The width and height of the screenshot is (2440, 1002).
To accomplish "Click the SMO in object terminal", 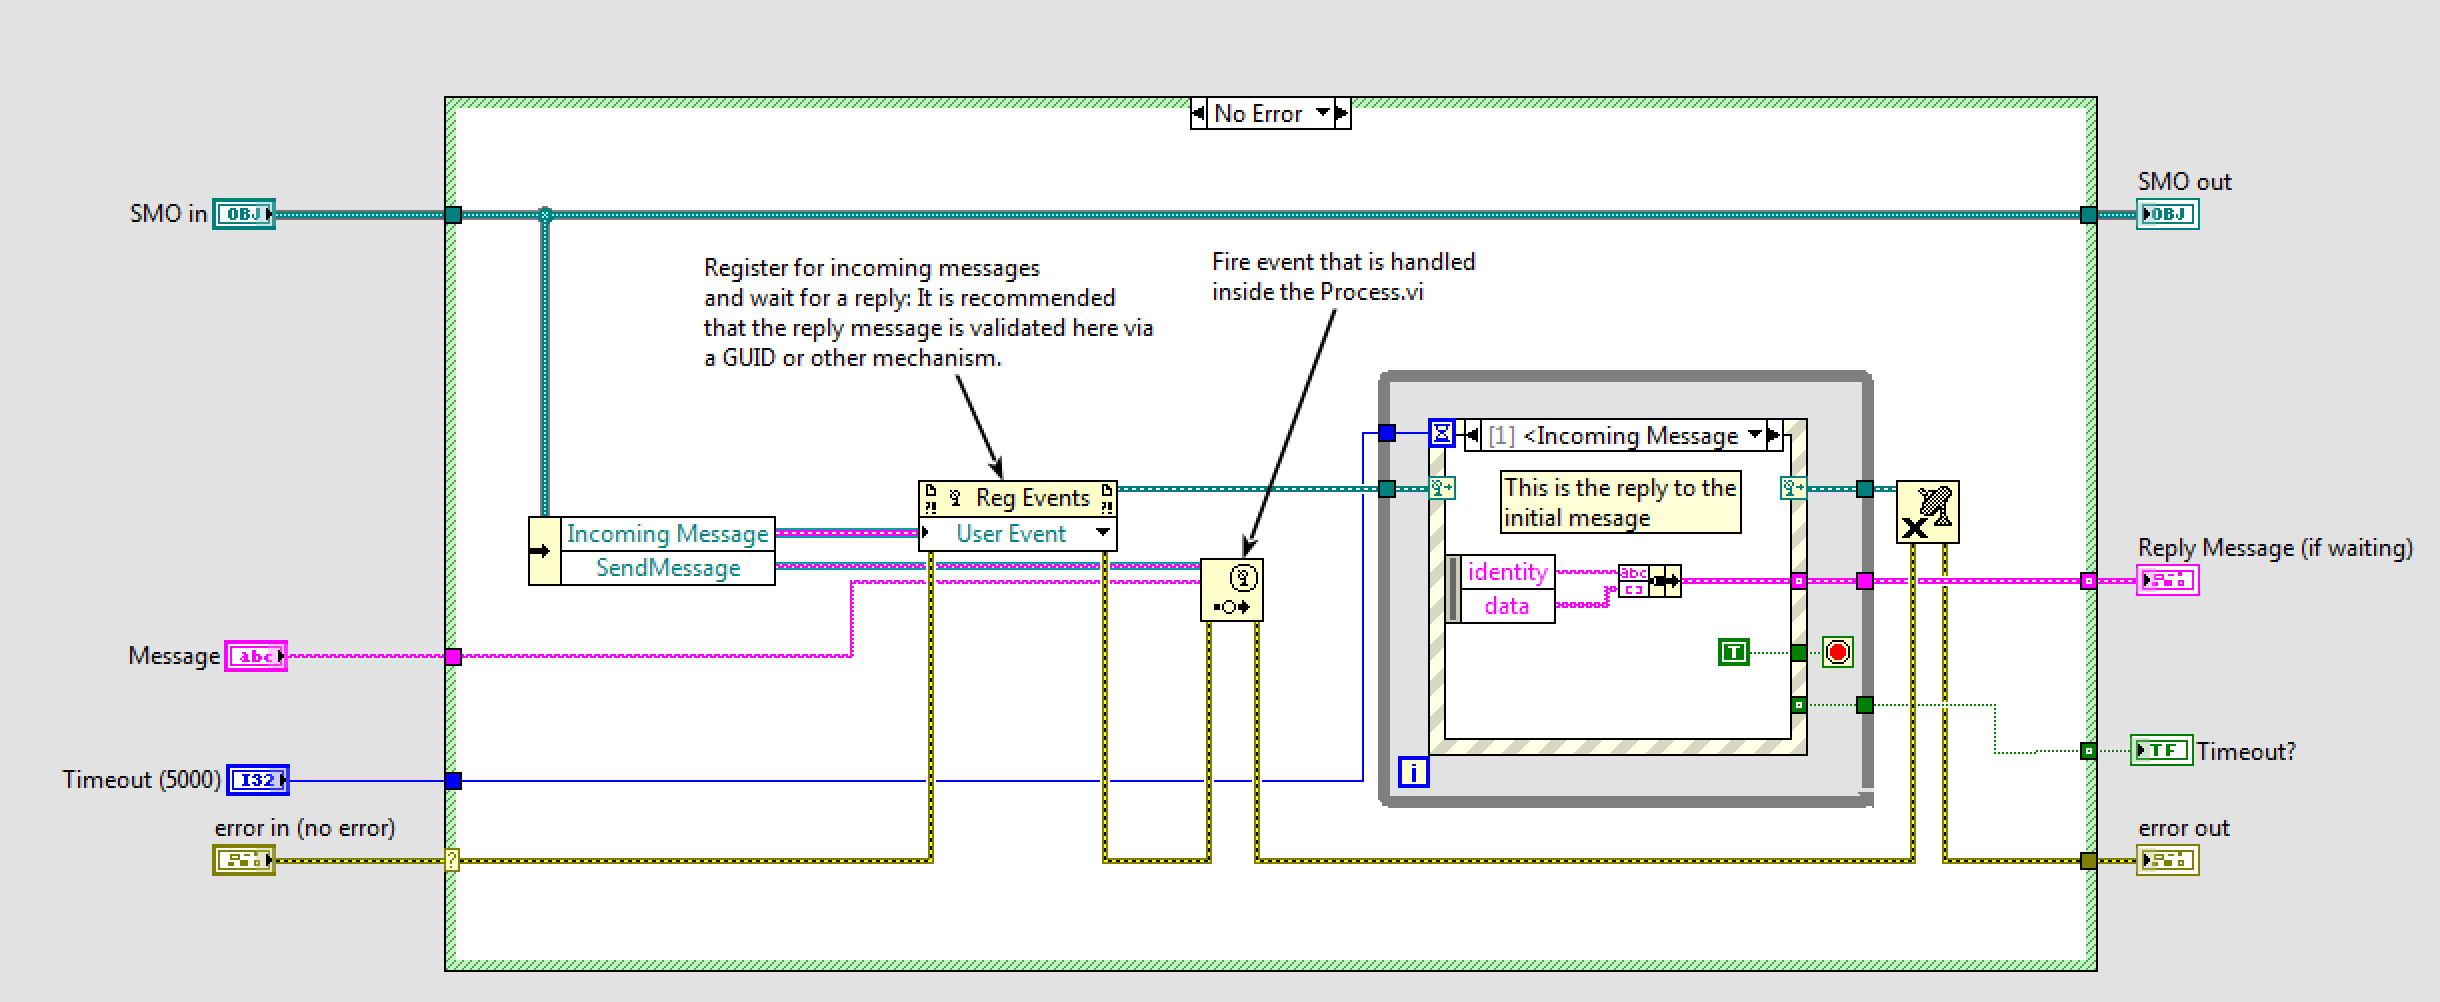I will pyautogui.click(x=243, y=214).
